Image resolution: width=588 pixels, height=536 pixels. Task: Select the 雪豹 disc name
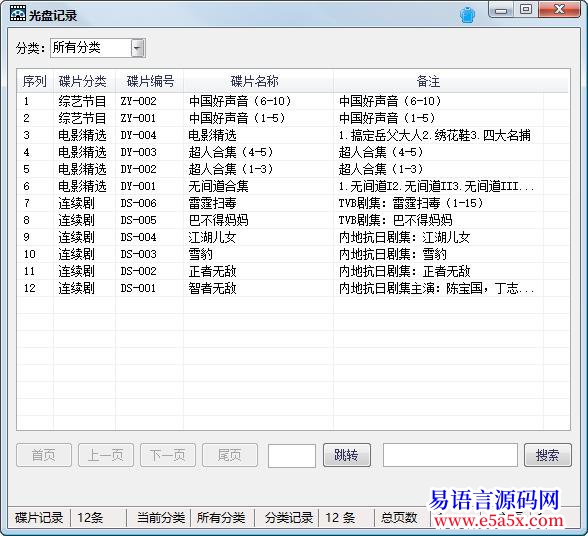(x=201, y=254)
